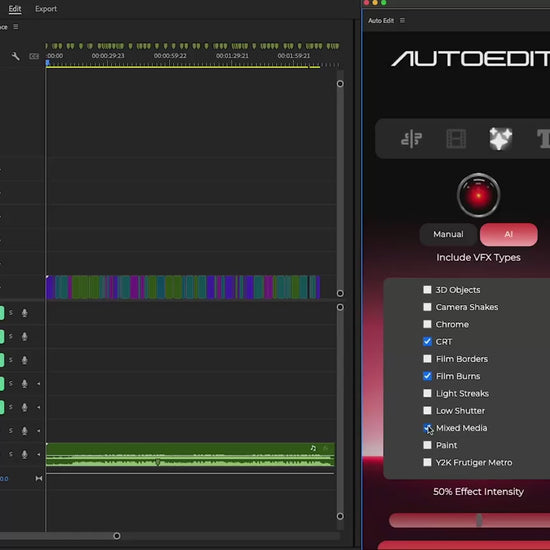Click the mix track output icon beside 0.0
This screenshot has height=550, width=550.
click(x=39, y=478)
